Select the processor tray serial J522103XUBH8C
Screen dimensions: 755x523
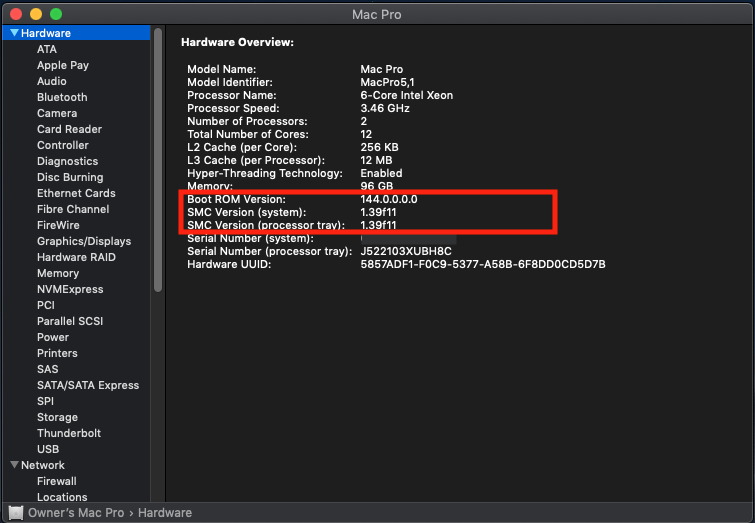[406, 251]
